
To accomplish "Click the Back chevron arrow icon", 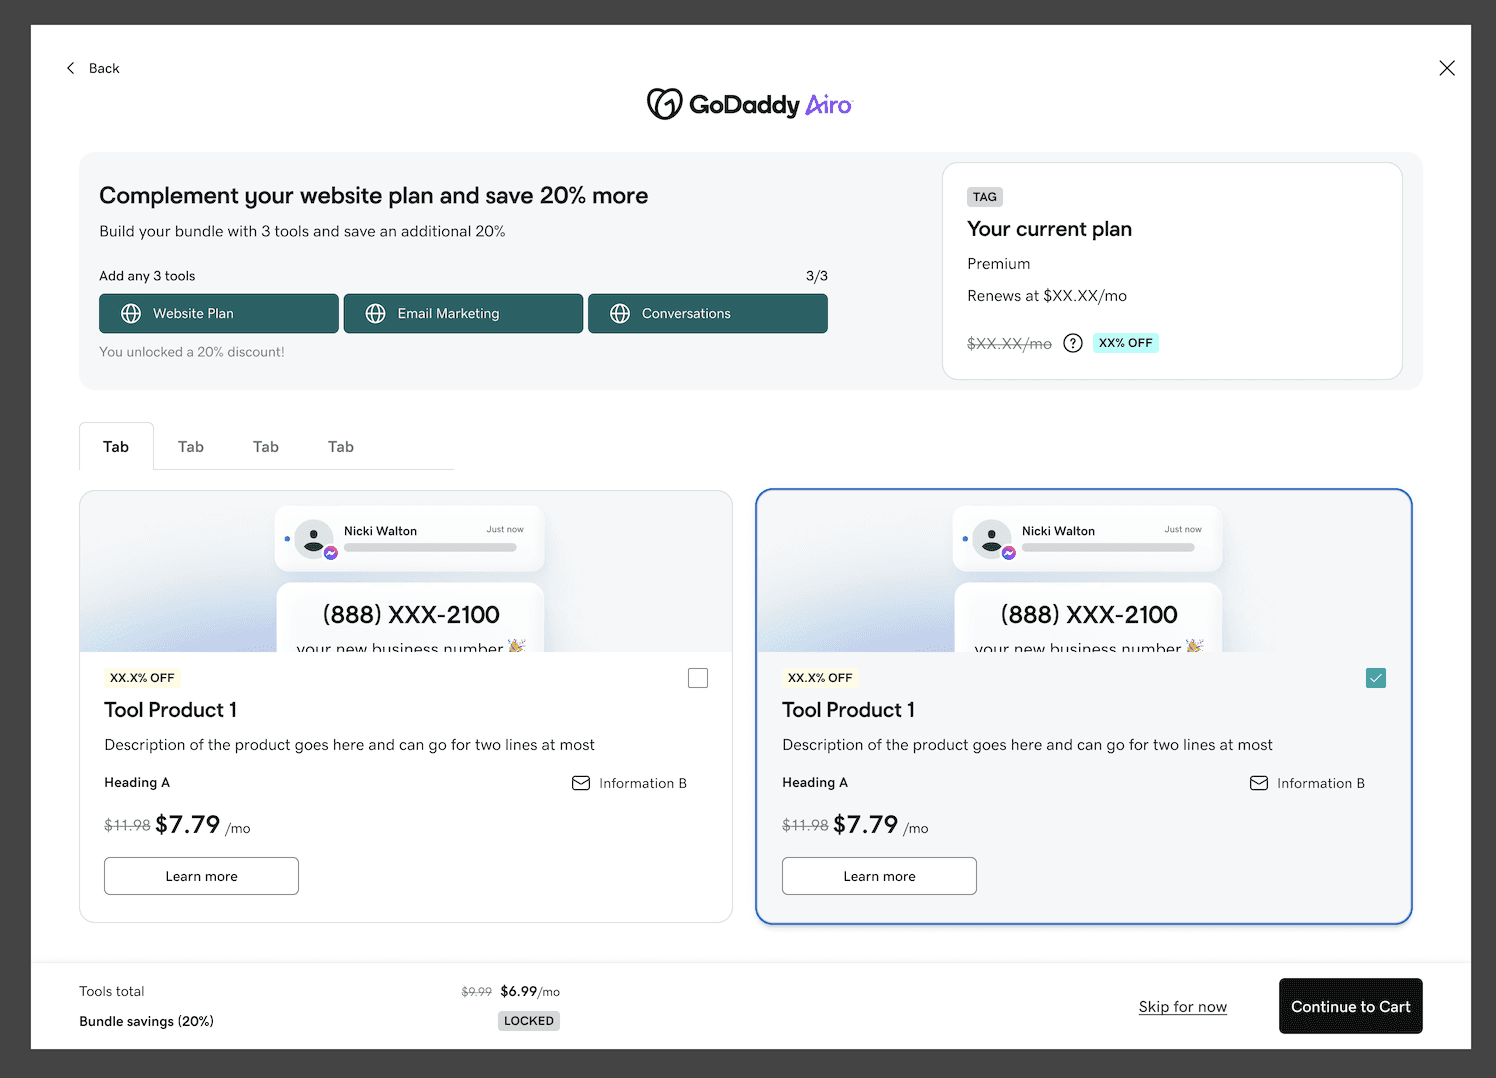I will pos(70,68).
